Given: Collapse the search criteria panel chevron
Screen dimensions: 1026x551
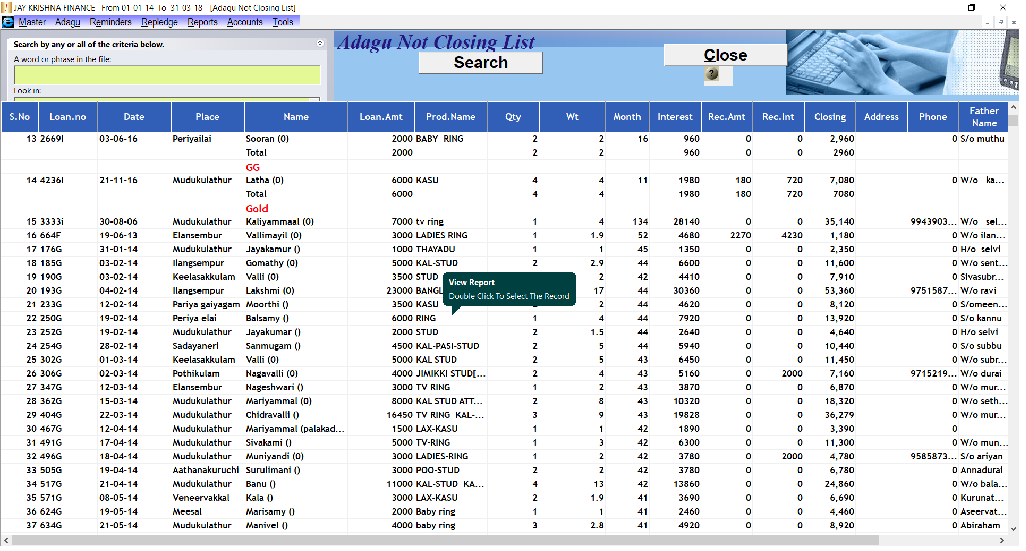Looking at the screenshot, I should point(320,44).
